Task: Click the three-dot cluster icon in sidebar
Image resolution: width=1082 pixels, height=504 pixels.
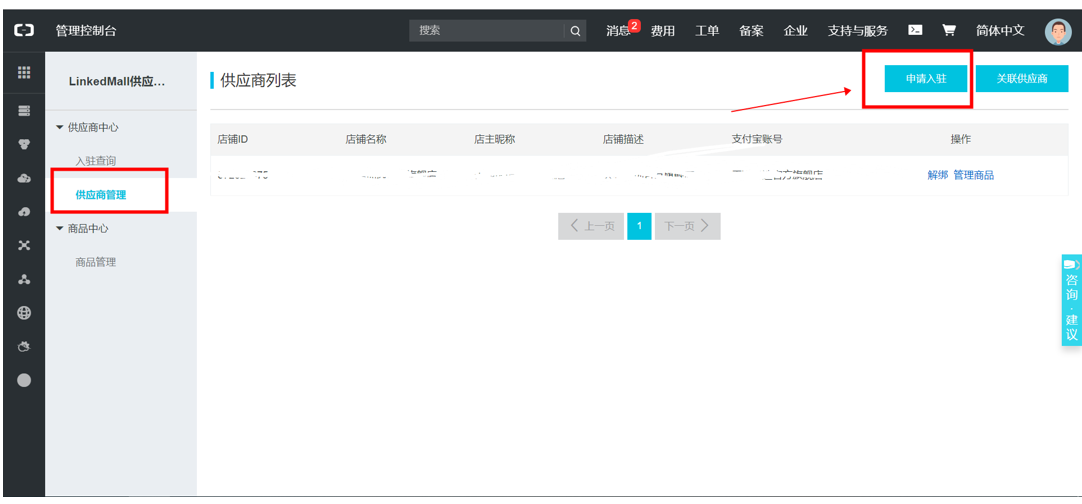Action: [x=24, y=279]
